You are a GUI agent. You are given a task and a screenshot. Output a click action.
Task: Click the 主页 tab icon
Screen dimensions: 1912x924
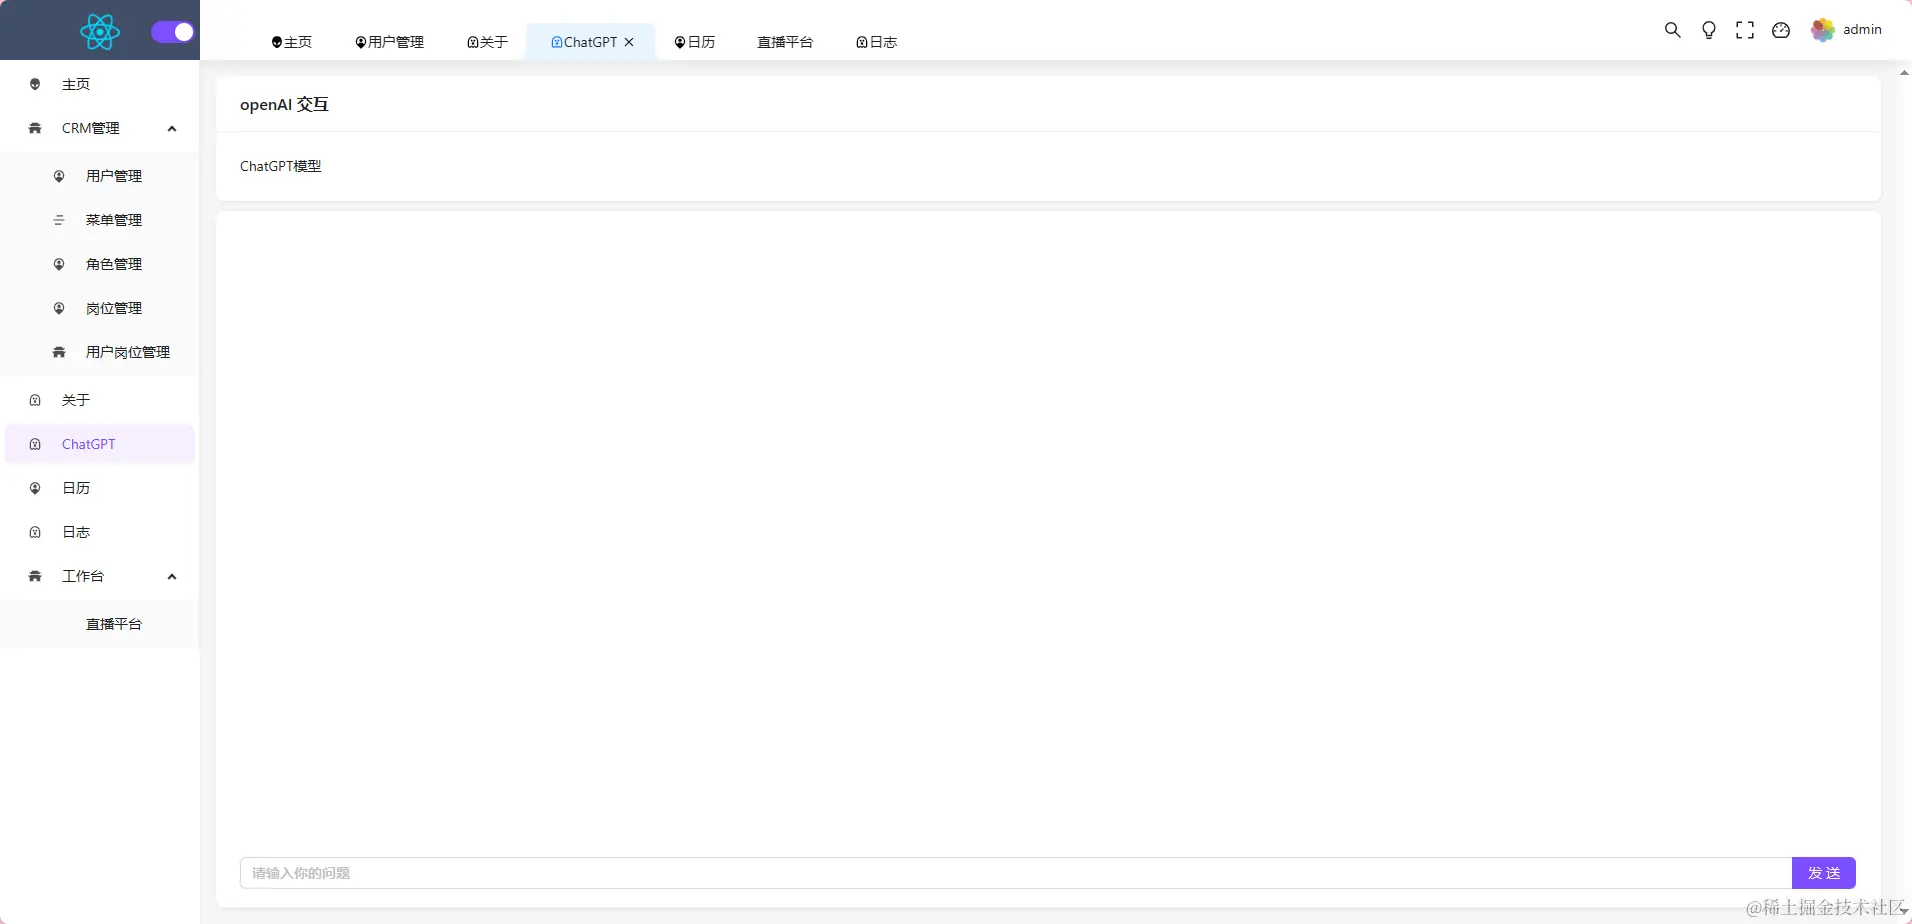point(277,42)
